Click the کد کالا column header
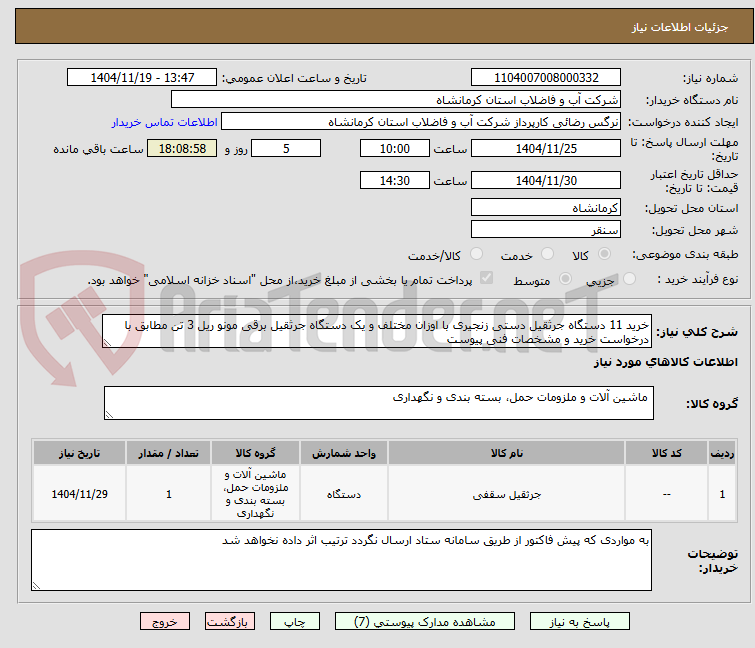This screenshot has height=648, width=755. pos(666,453)
